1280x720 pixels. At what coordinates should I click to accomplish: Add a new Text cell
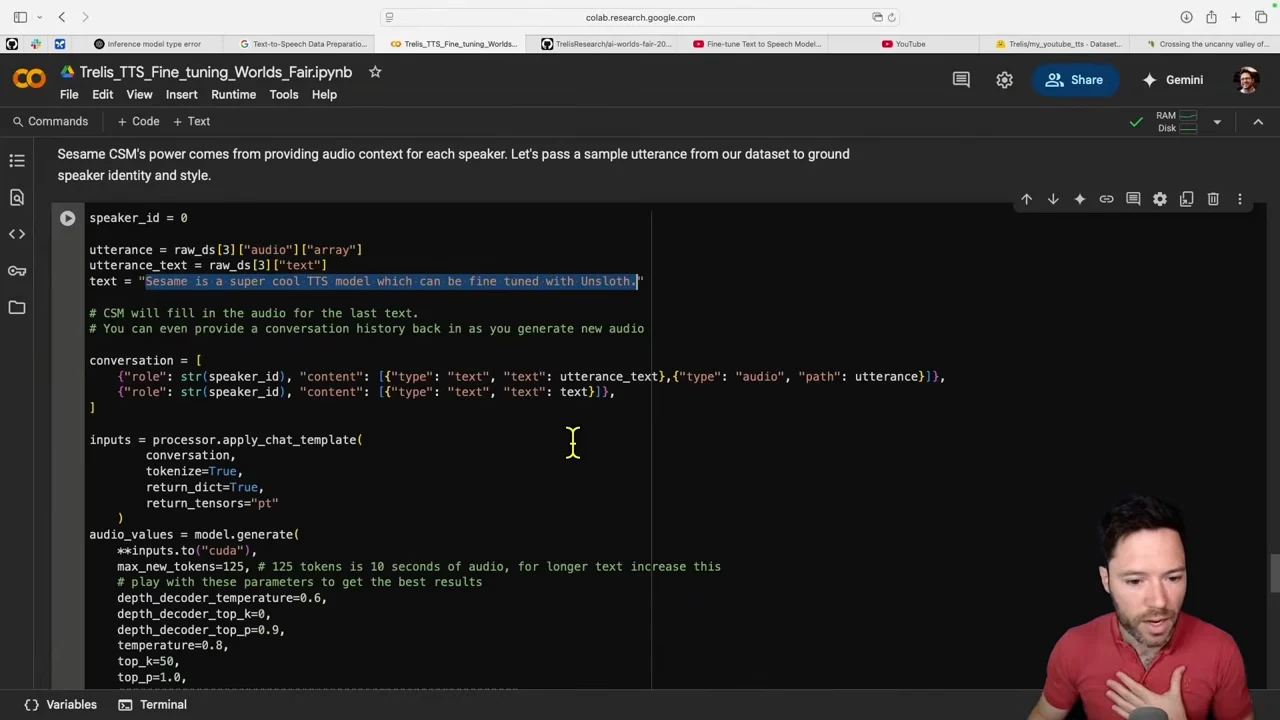tap(191, 121)
